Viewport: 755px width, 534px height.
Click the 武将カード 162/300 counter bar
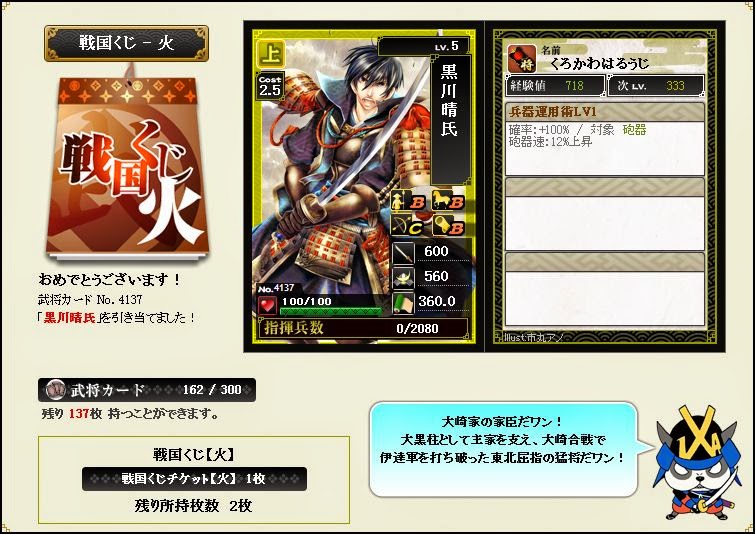pos(147,390)
